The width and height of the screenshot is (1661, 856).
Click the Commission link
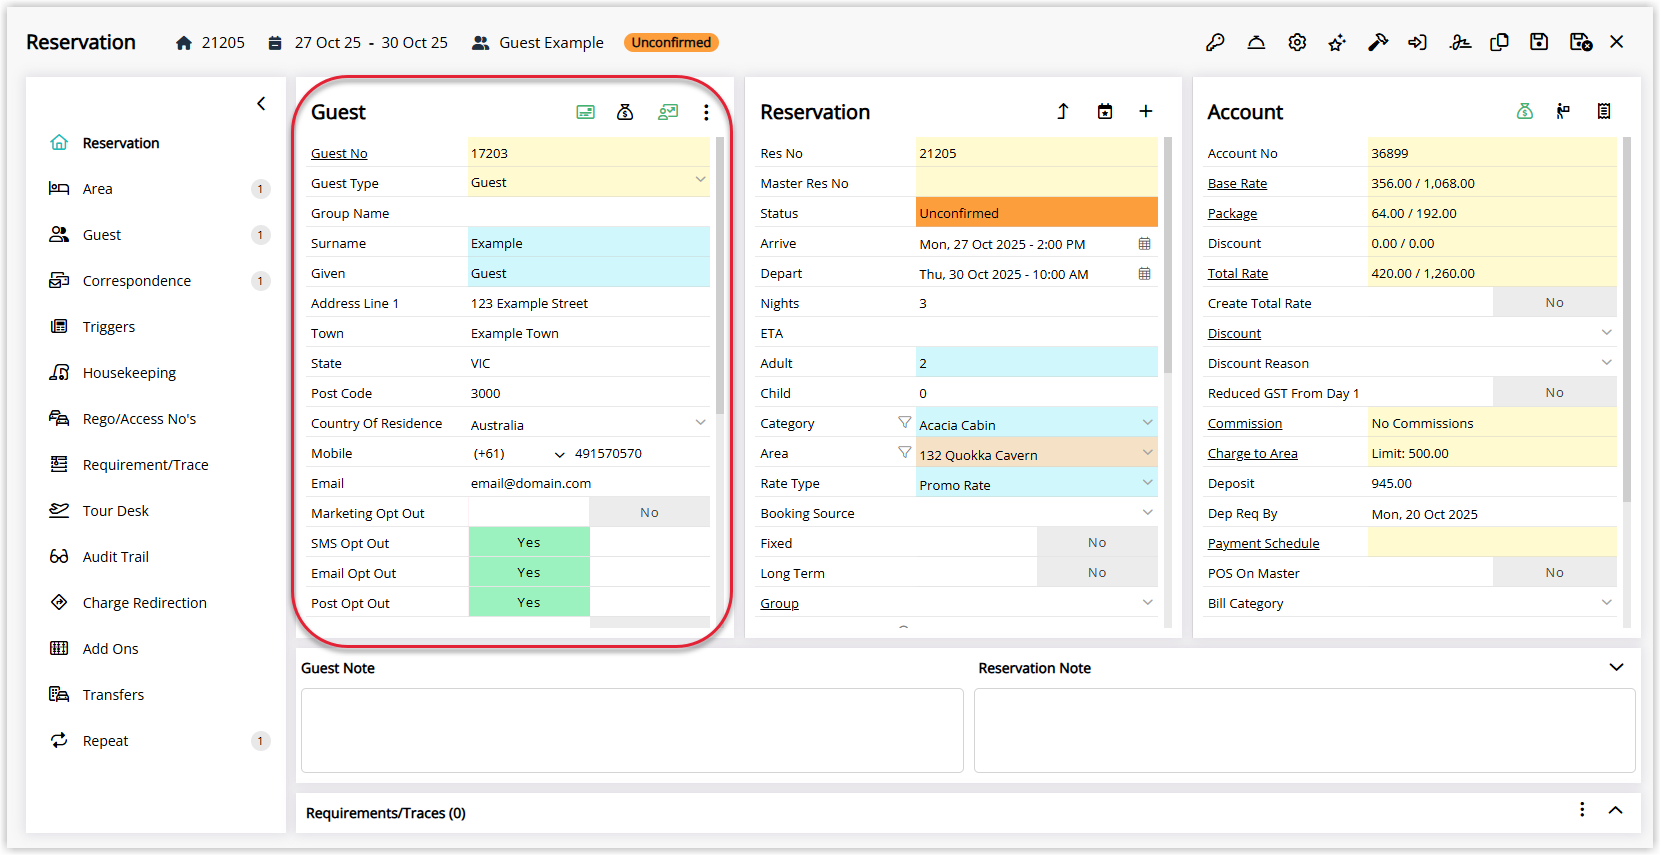[1244, 423]
